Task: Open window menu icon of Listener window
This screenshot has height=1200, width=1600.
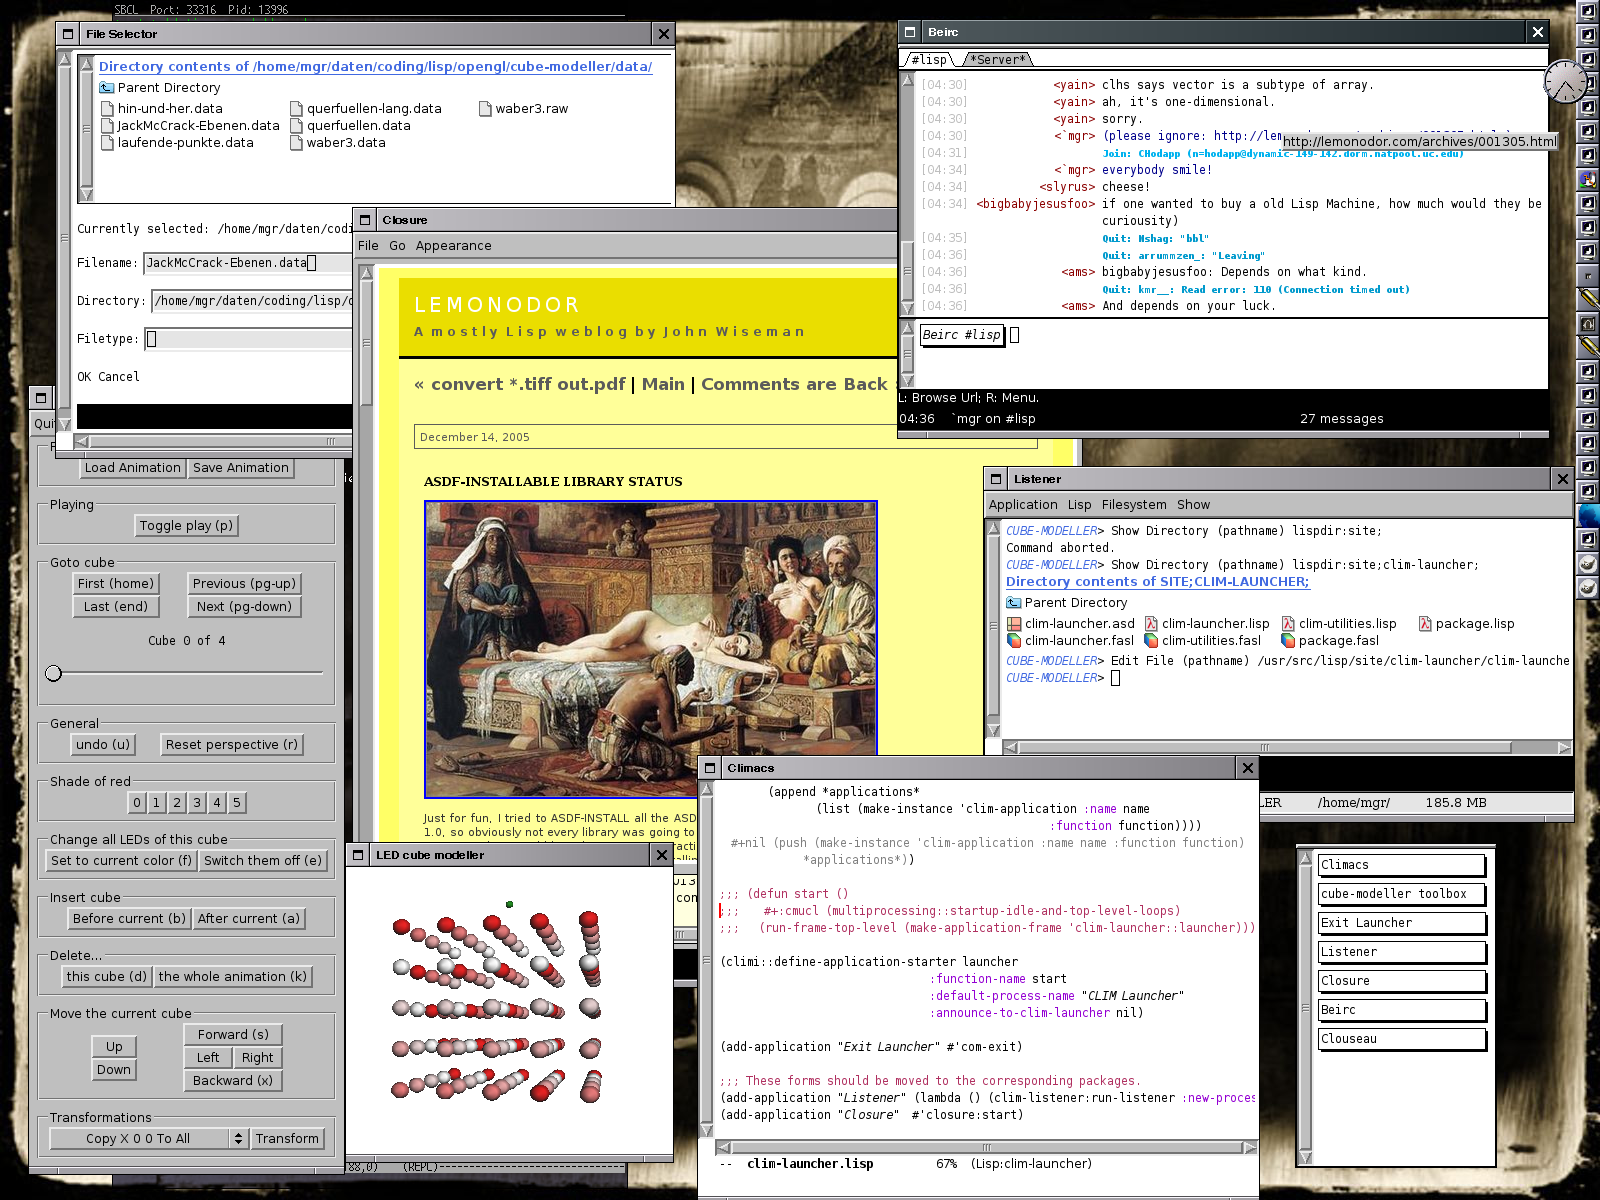Action: tap(996, 479)
